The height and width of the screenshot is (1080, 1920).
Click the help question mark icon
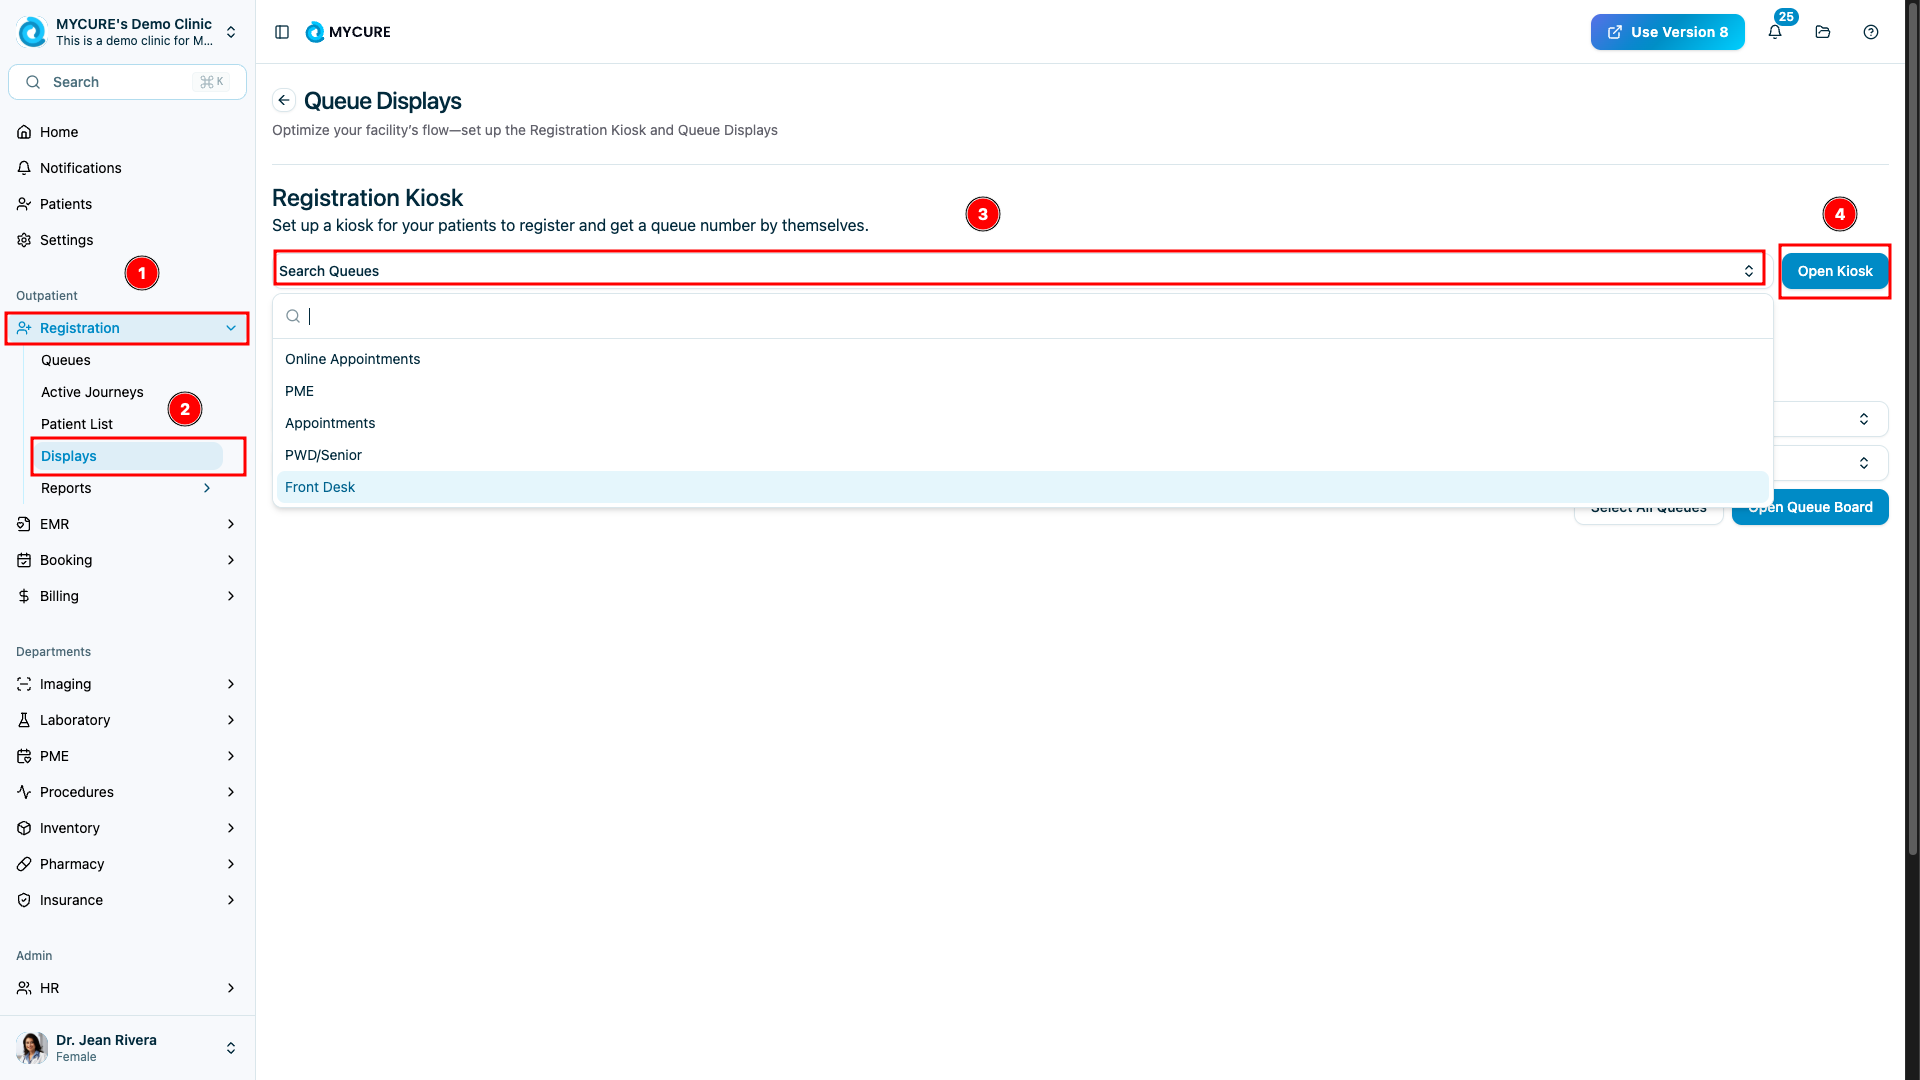coord(1871,32)
